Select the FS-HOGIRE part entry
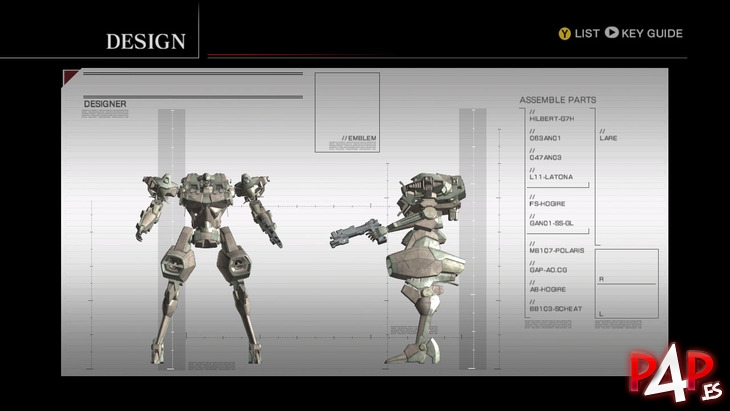Viewport: 730px width, 411px height. point(547,204)
